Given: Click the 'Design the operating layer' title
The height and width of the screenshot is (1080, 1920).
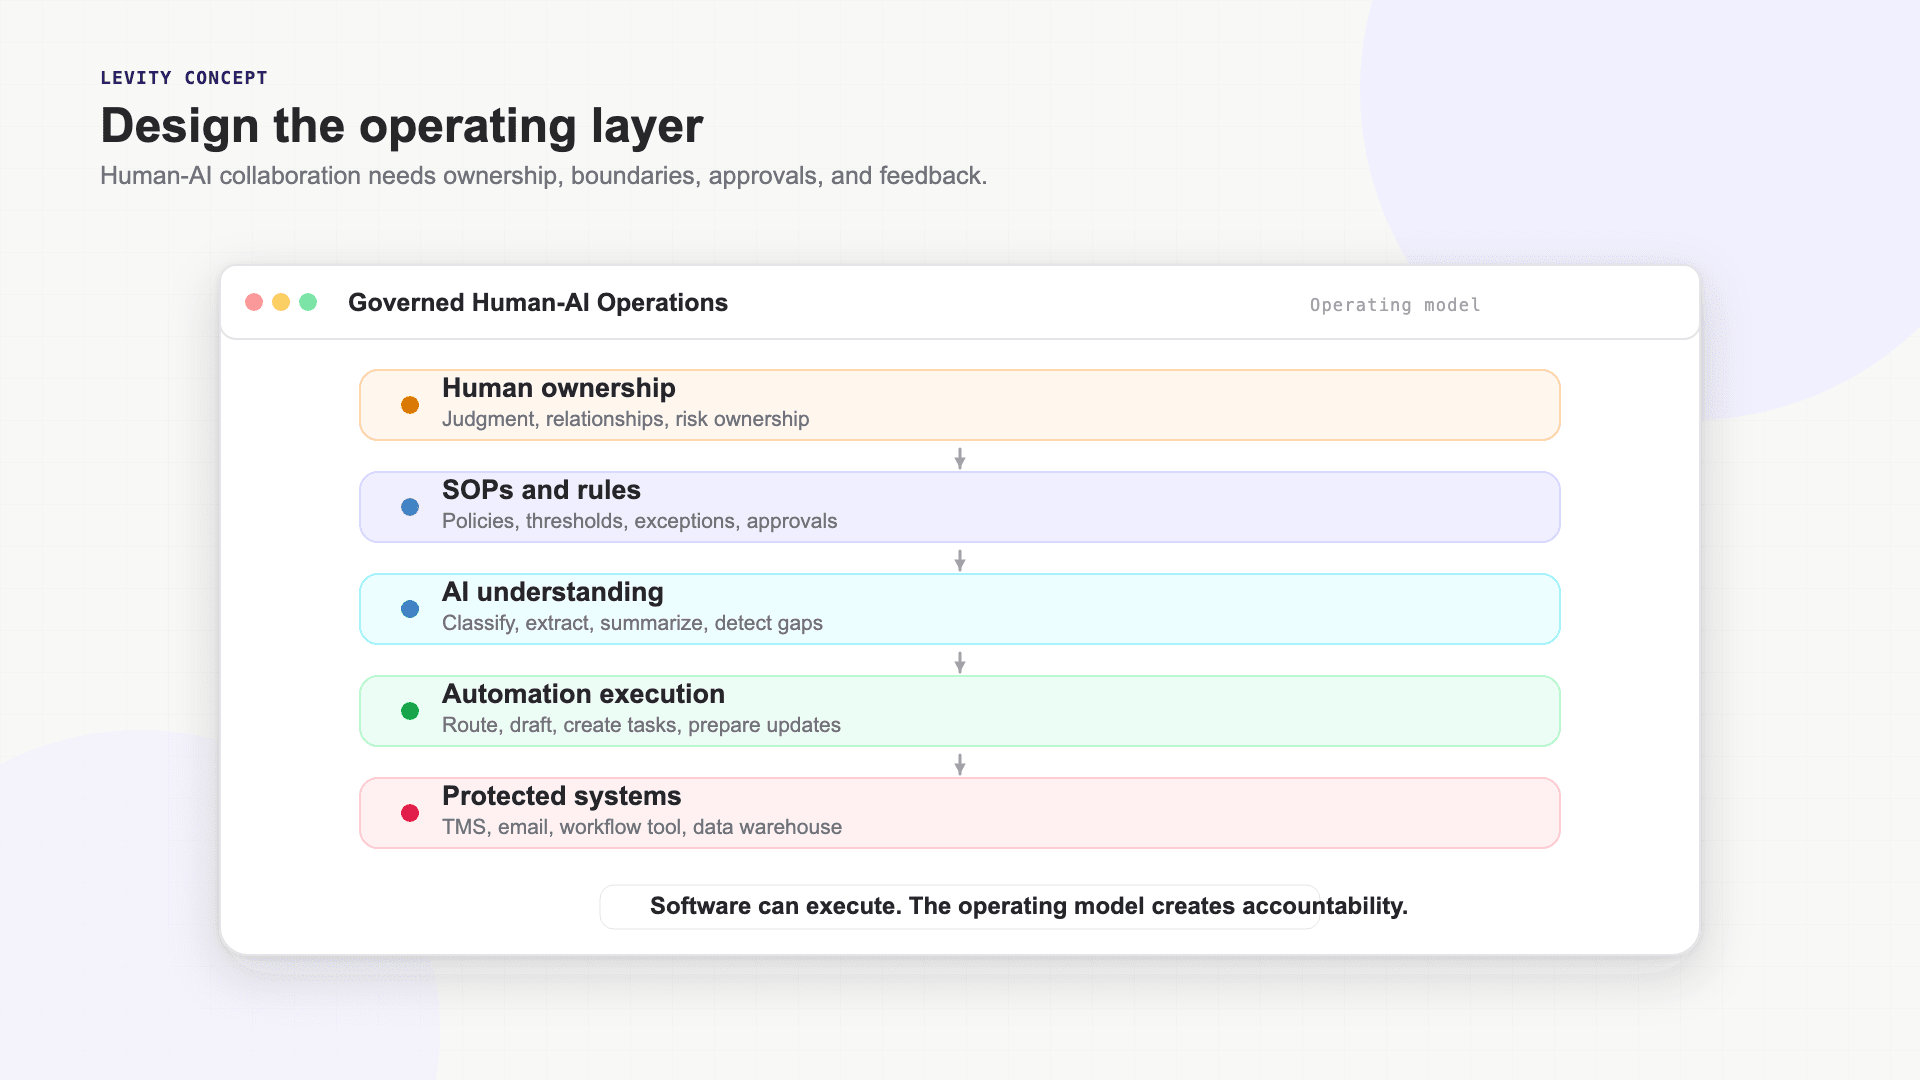Looking at the screenshot, I should tap(402, 127).
